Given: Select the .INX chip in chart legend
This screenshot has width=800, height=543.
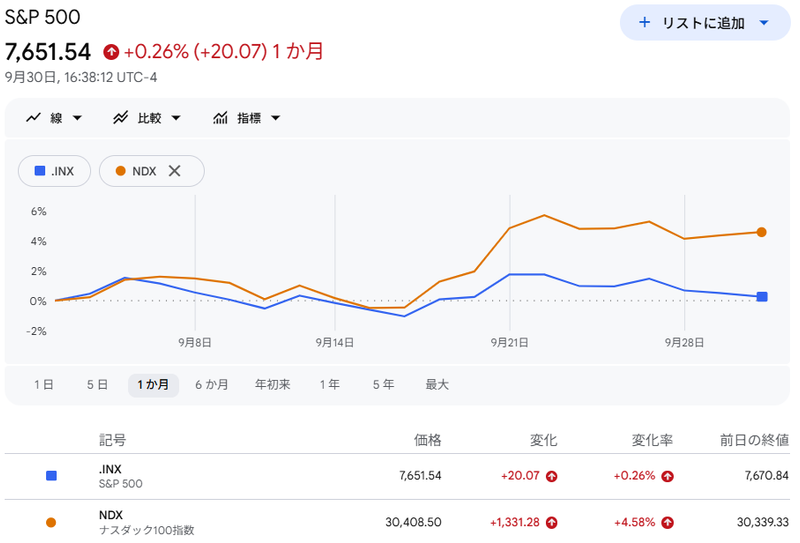Looking at the screenshot, I should [x=55, y=171].
